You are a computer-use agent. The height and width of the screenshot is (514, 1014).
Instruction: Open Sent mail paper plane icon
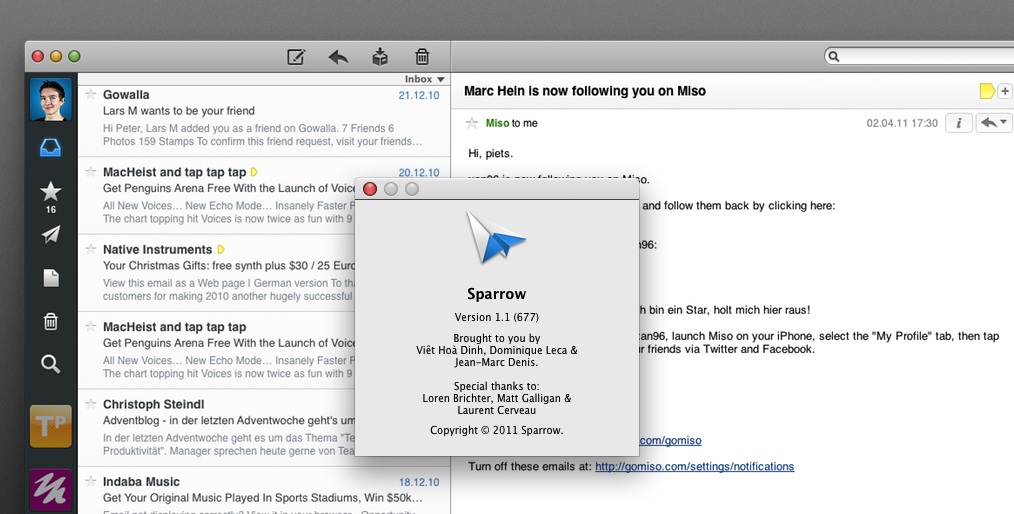50,234
